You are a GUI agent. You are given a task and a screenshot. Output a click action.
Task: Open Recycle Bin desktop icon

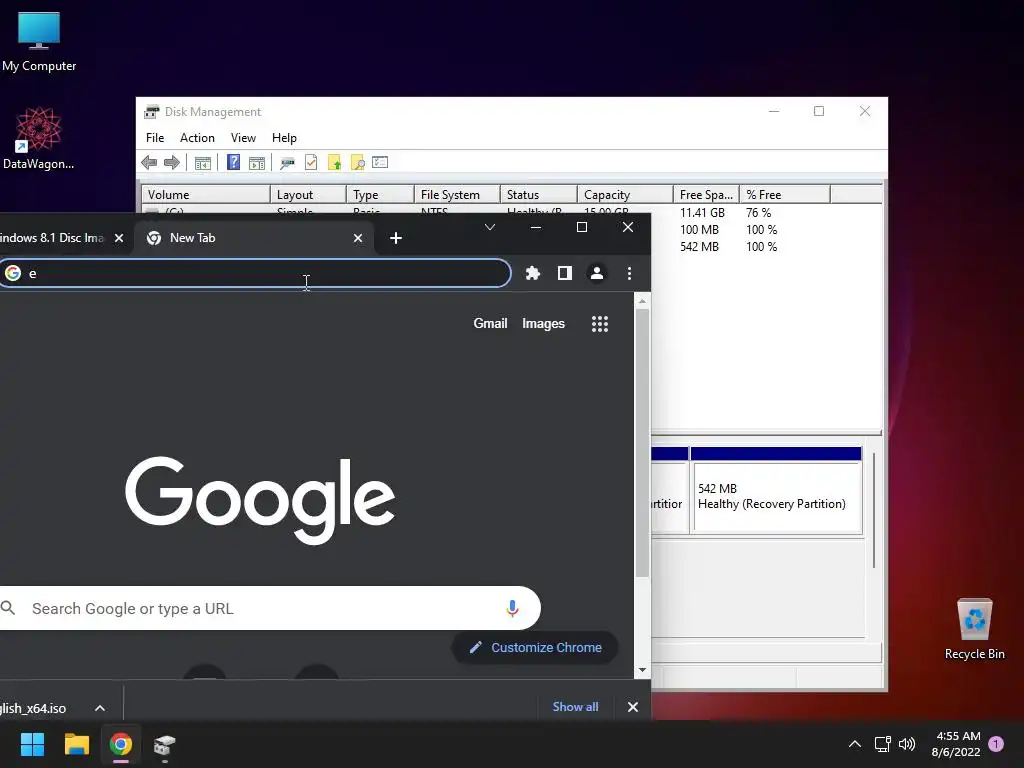tap(974, 628)
